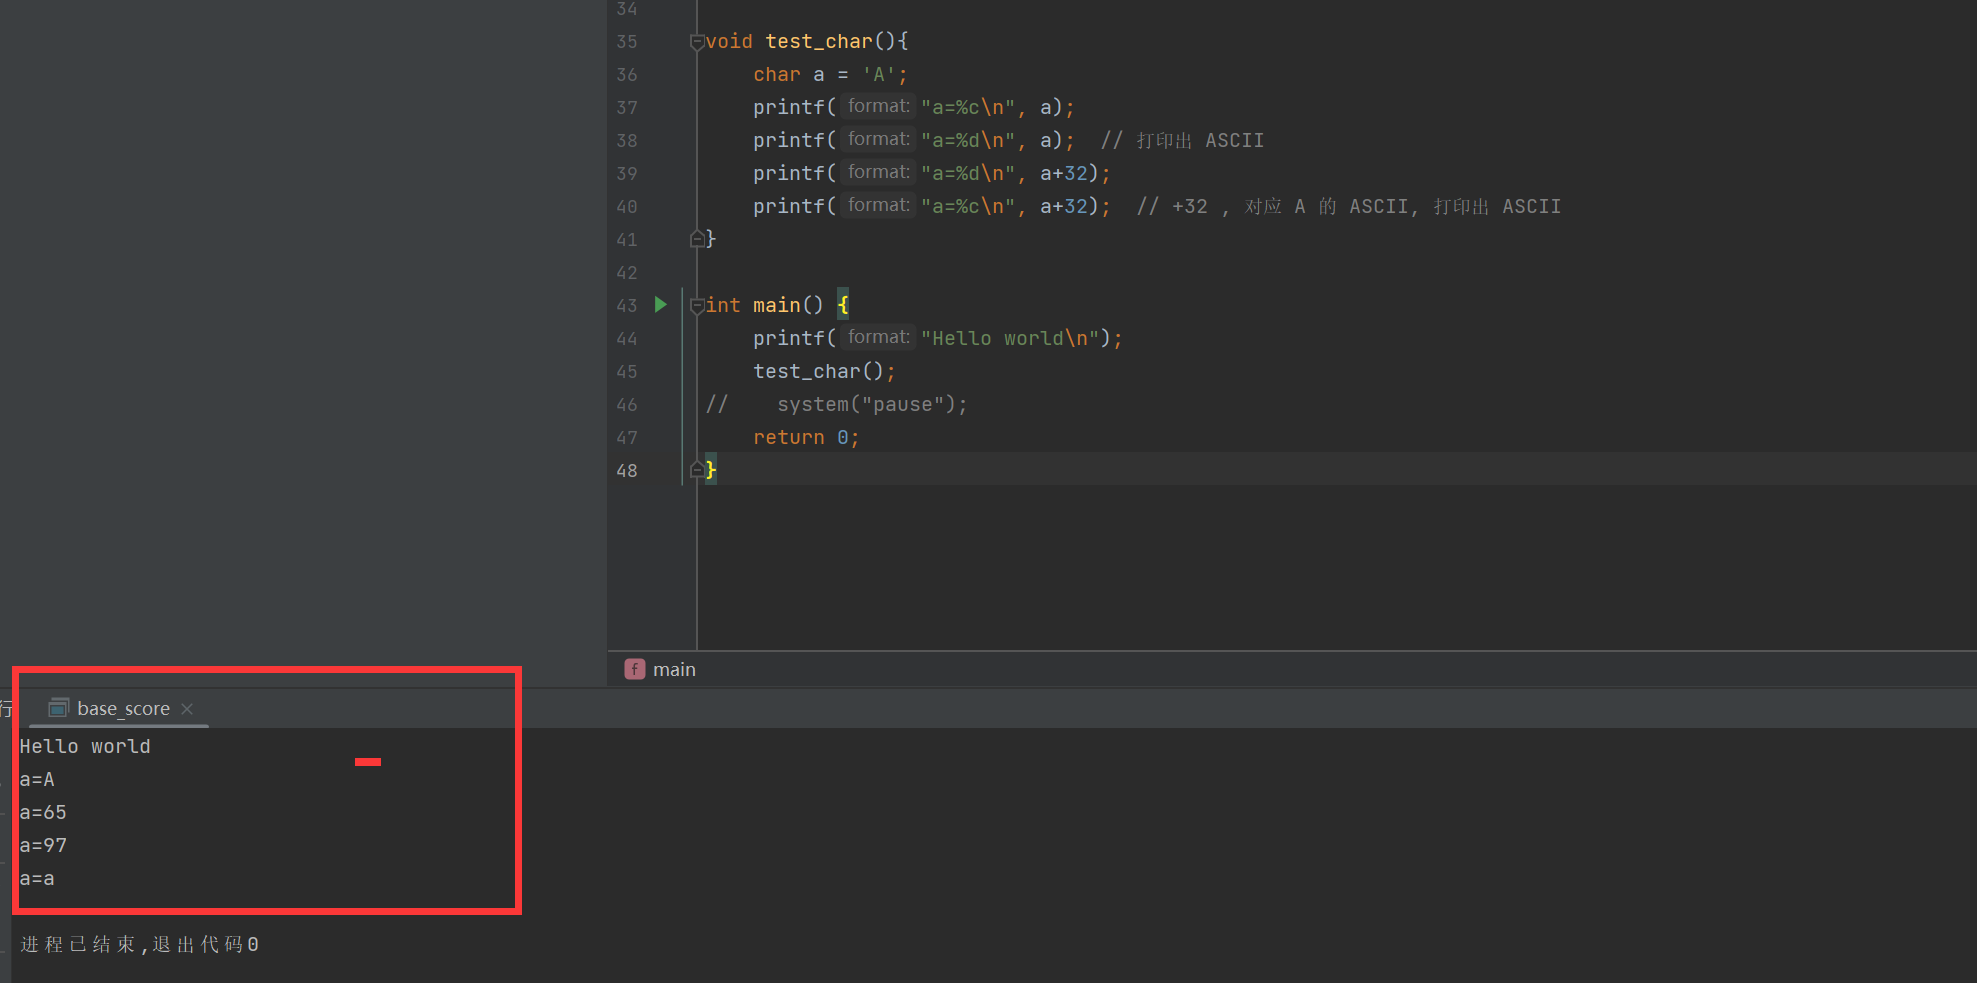Click format hint on line 37 printf
Image resolution: width=1977 pixels, height=983 pixels.
[878, 106]
